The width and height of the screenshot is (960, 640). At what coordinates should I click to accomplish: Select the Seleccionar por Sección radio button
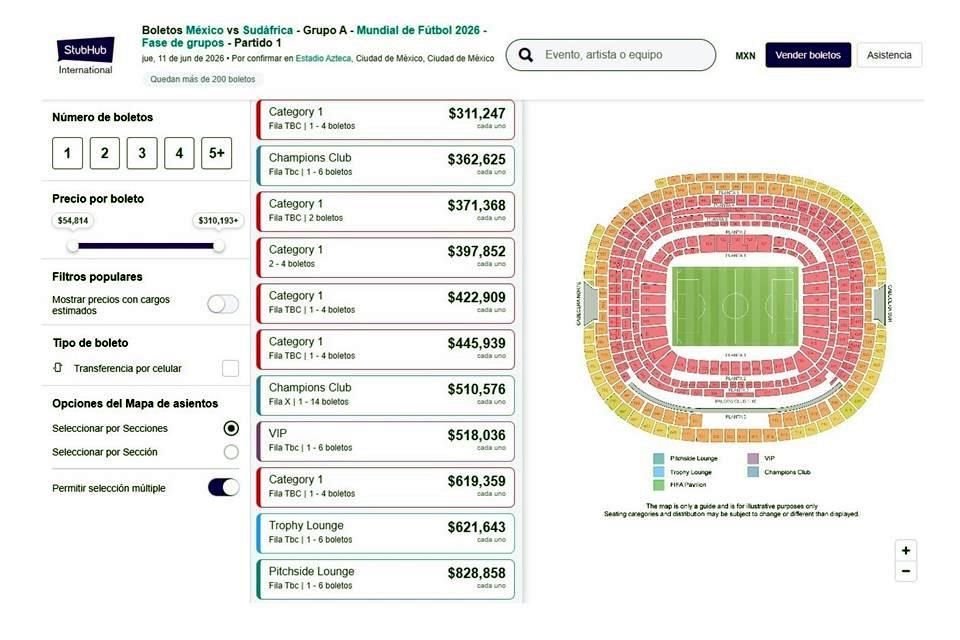231,452
